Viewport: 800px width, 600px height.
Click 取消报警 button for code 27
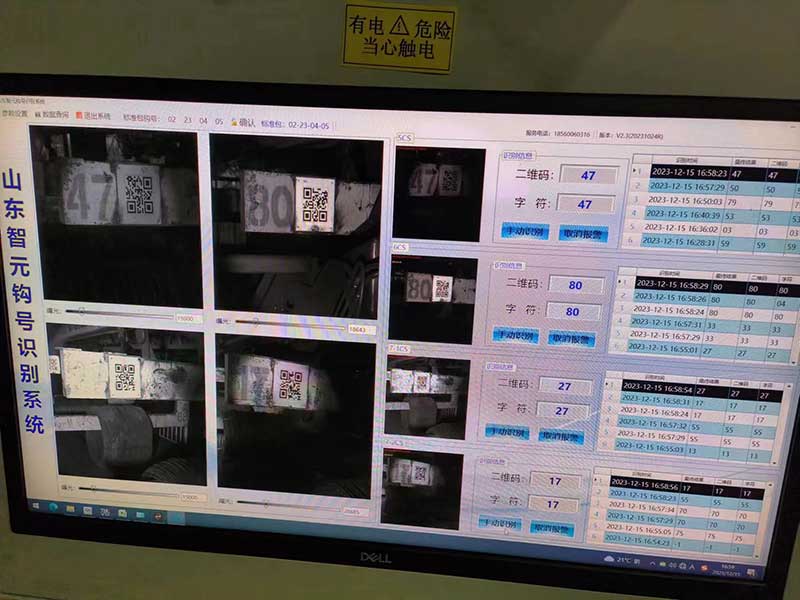tap(562, 436)
